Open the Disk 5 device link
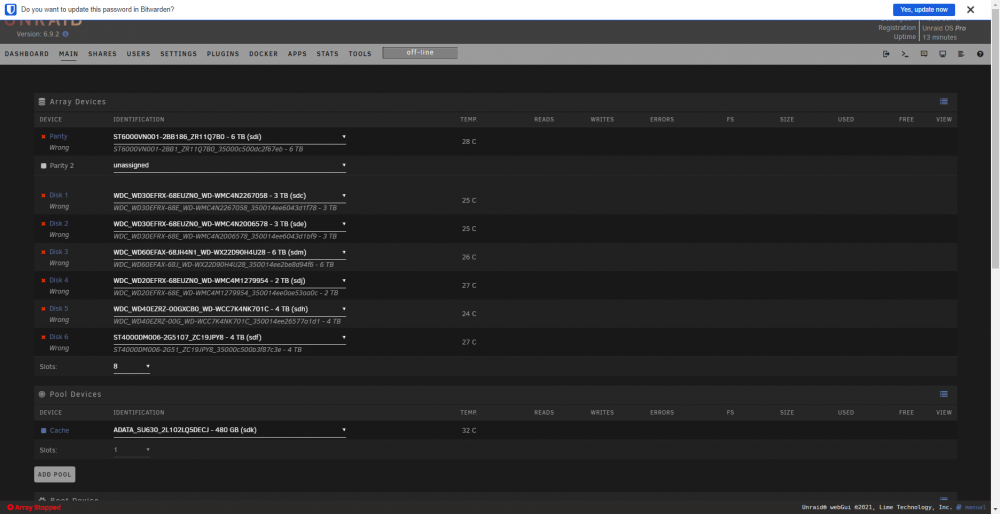1000x514 pixels. pyautogui.click(x=59, y=309)
